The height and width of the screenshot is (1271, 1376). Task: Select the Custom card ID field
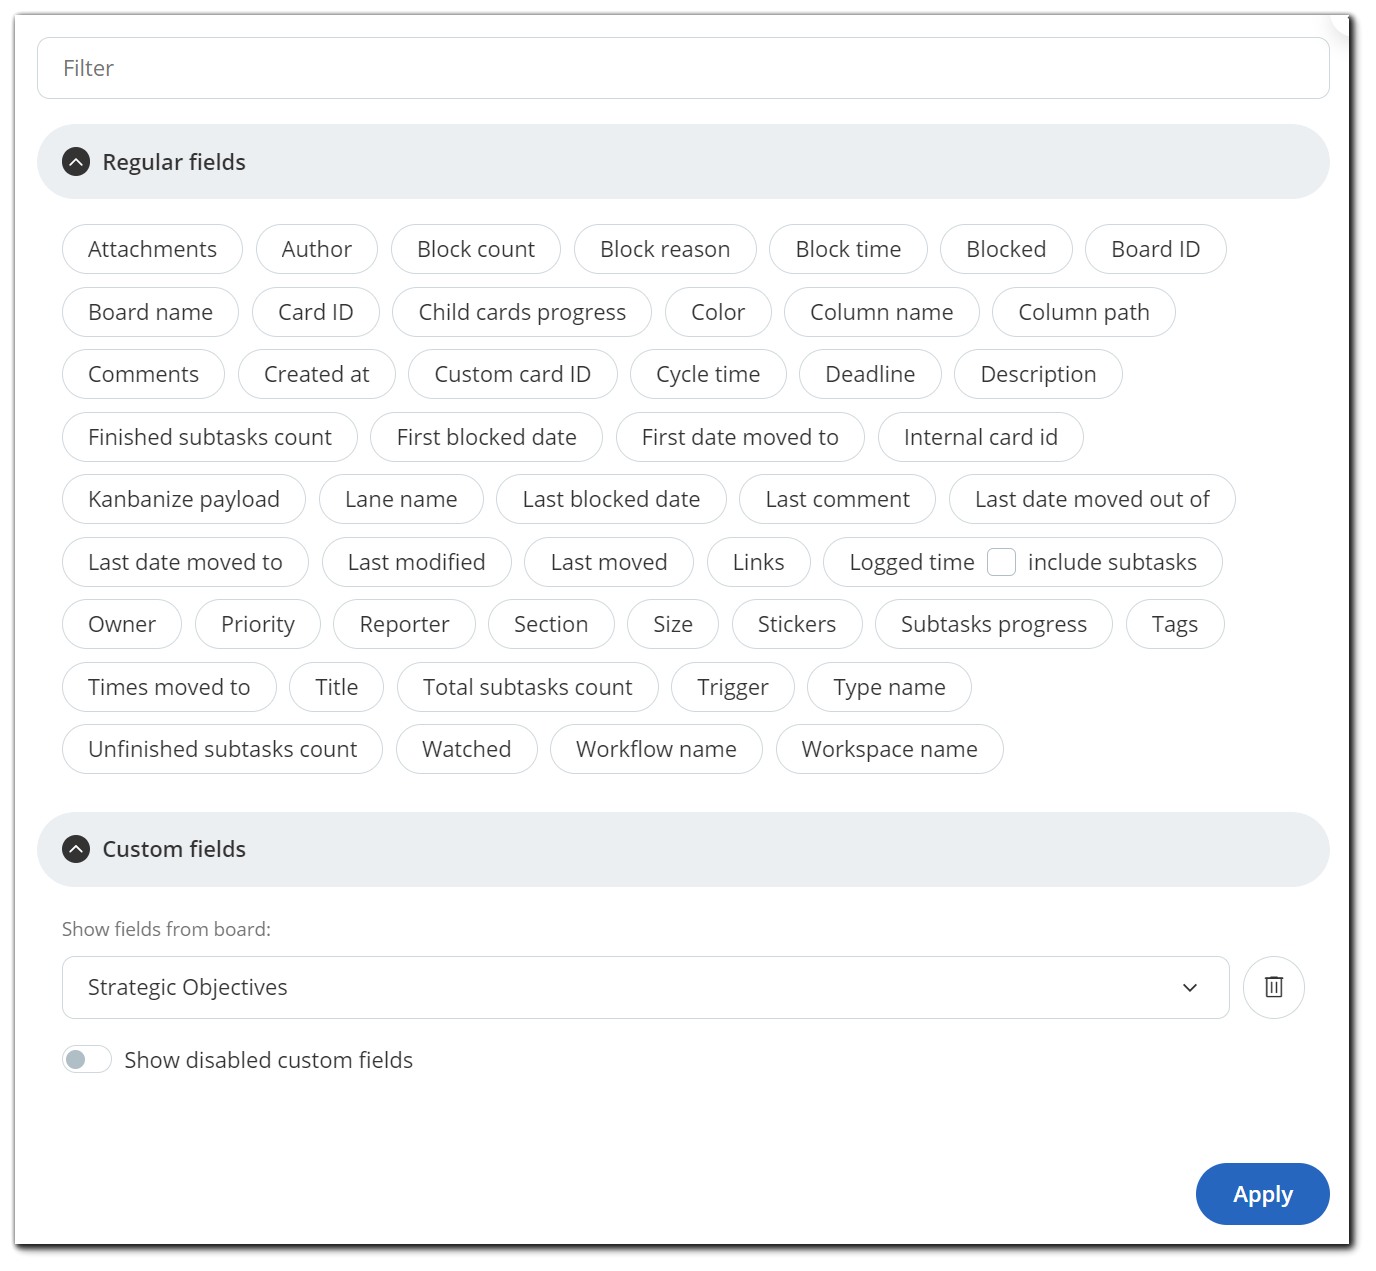coord(513,374)
